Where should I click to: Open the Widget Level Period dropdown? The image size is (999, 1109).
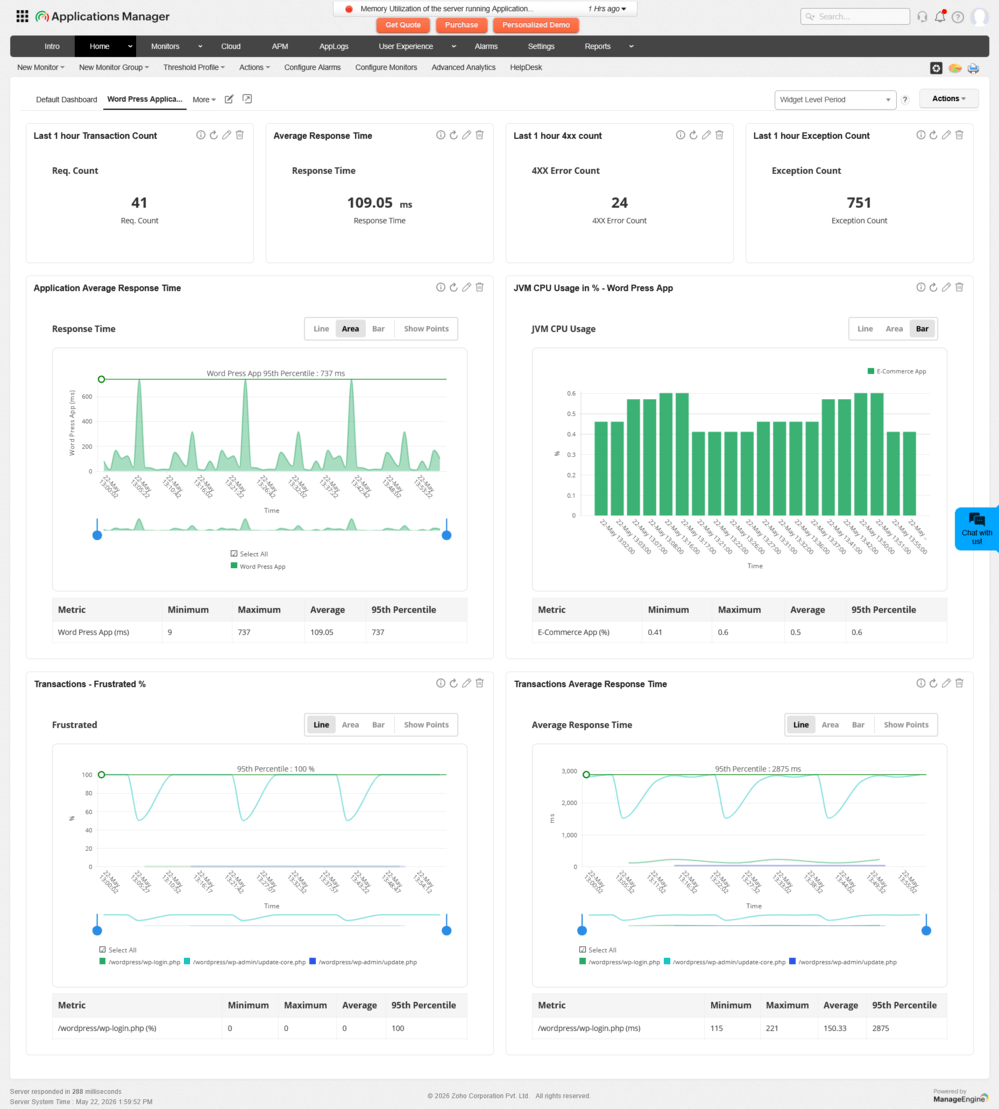tap(835, 100)
